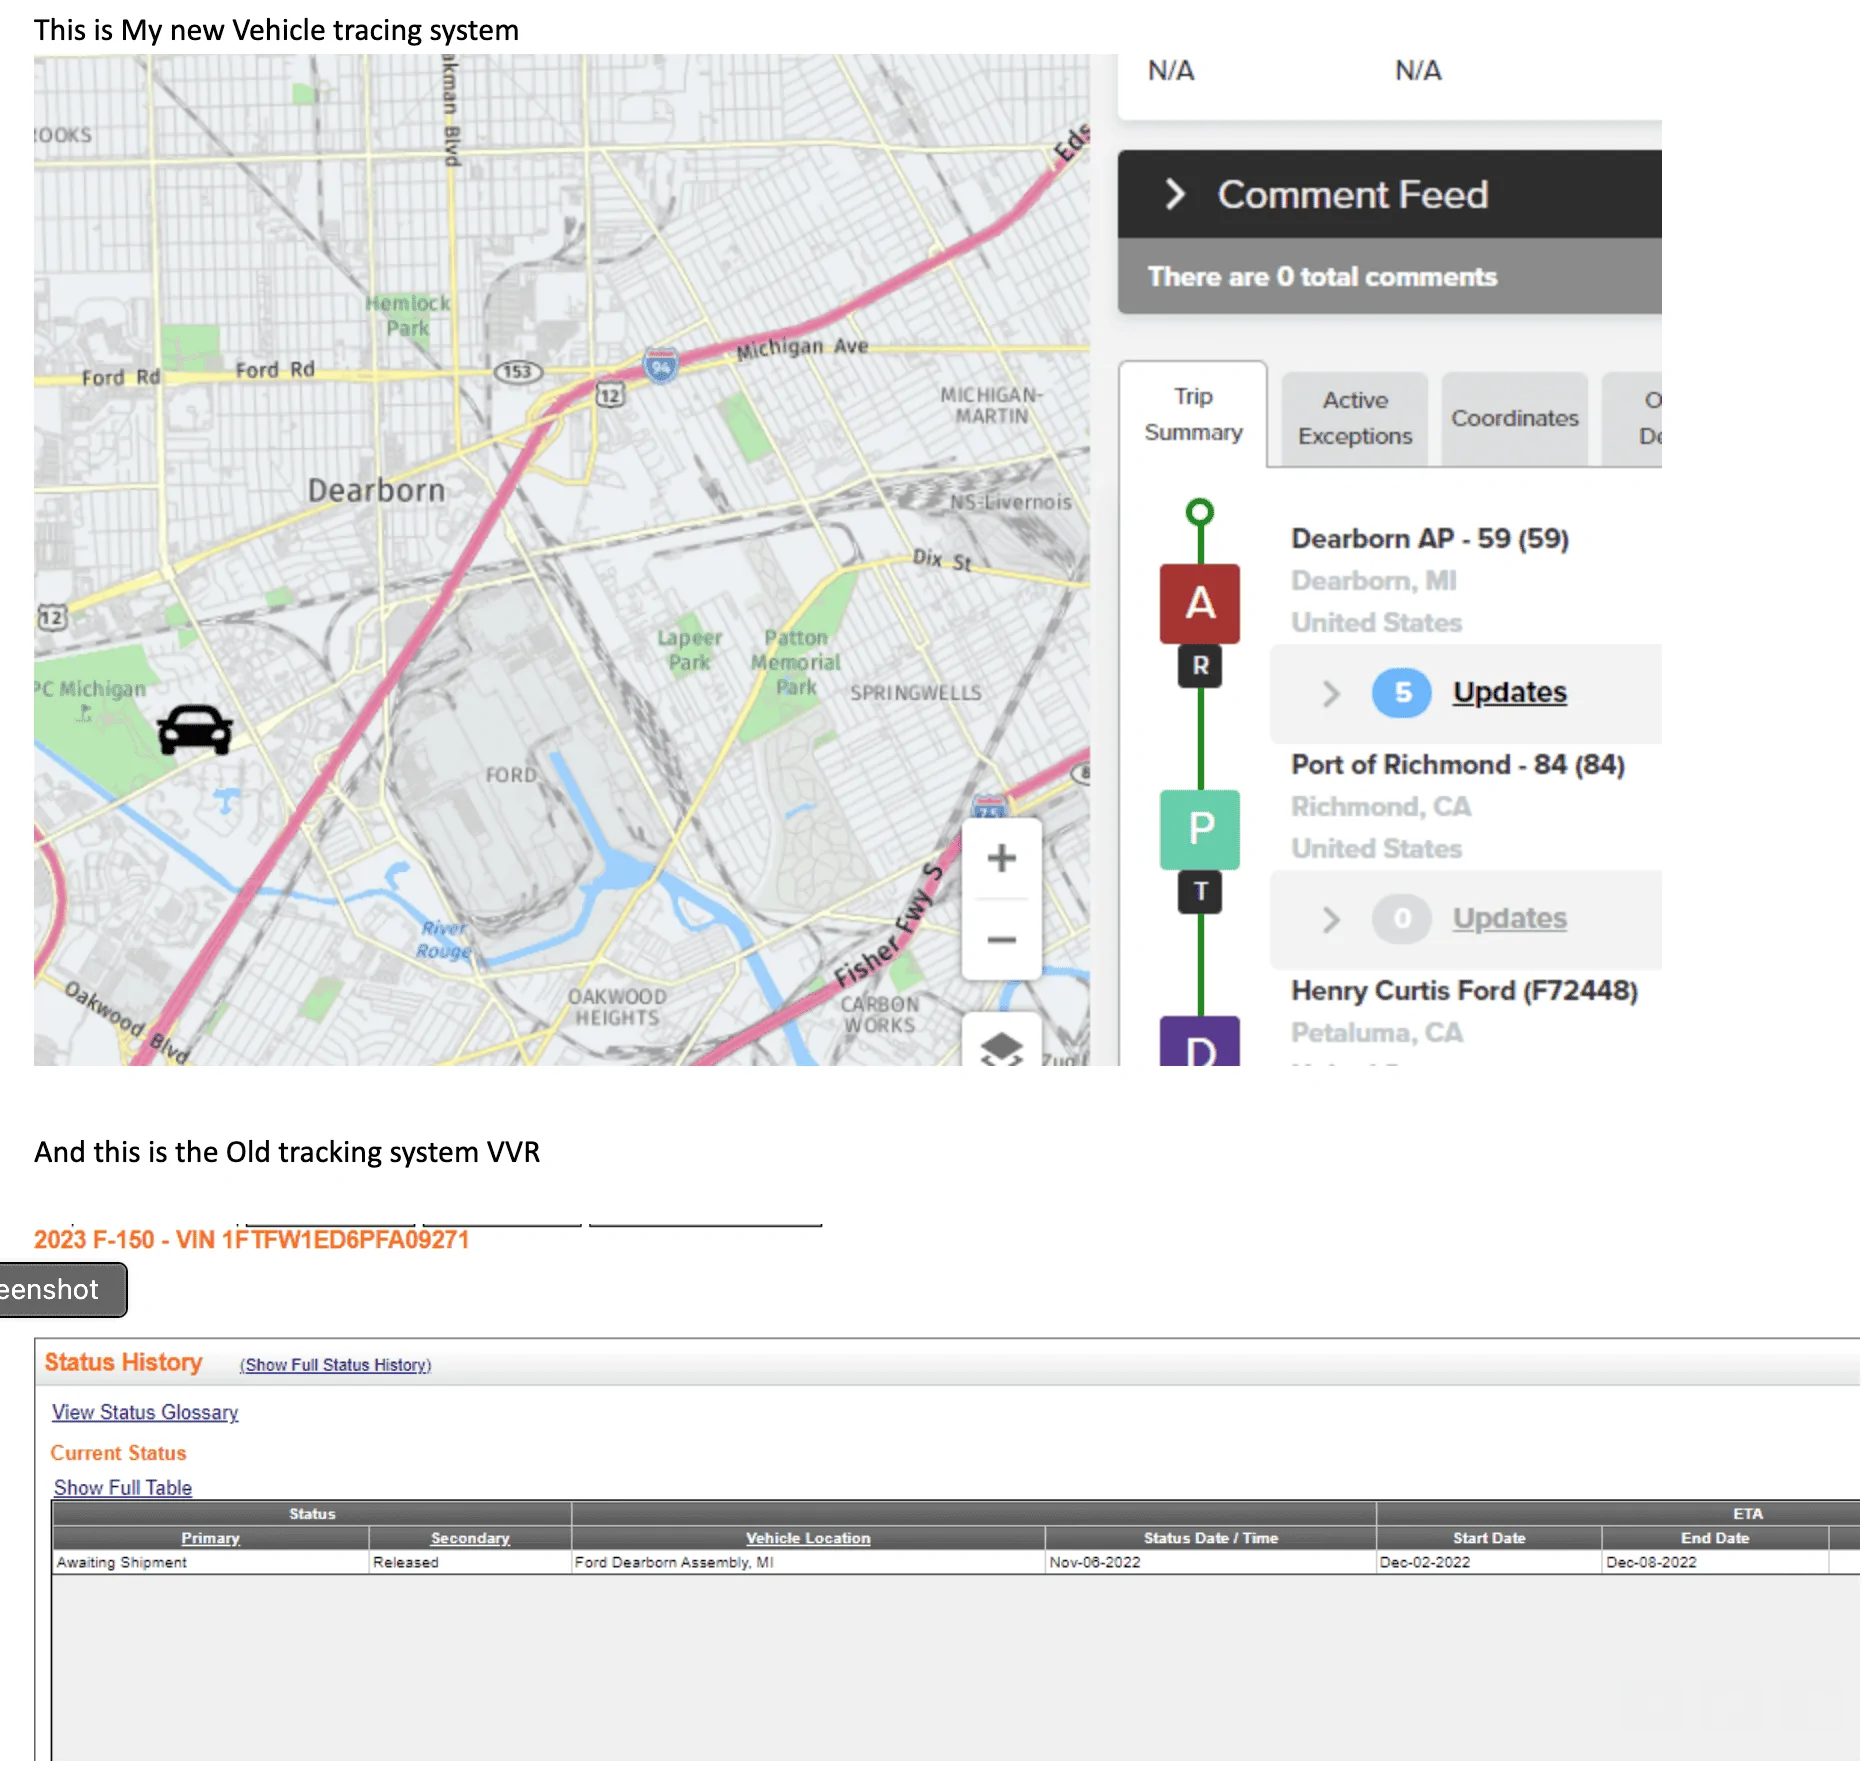Click the green route start circle marker

click(1200, 513)
